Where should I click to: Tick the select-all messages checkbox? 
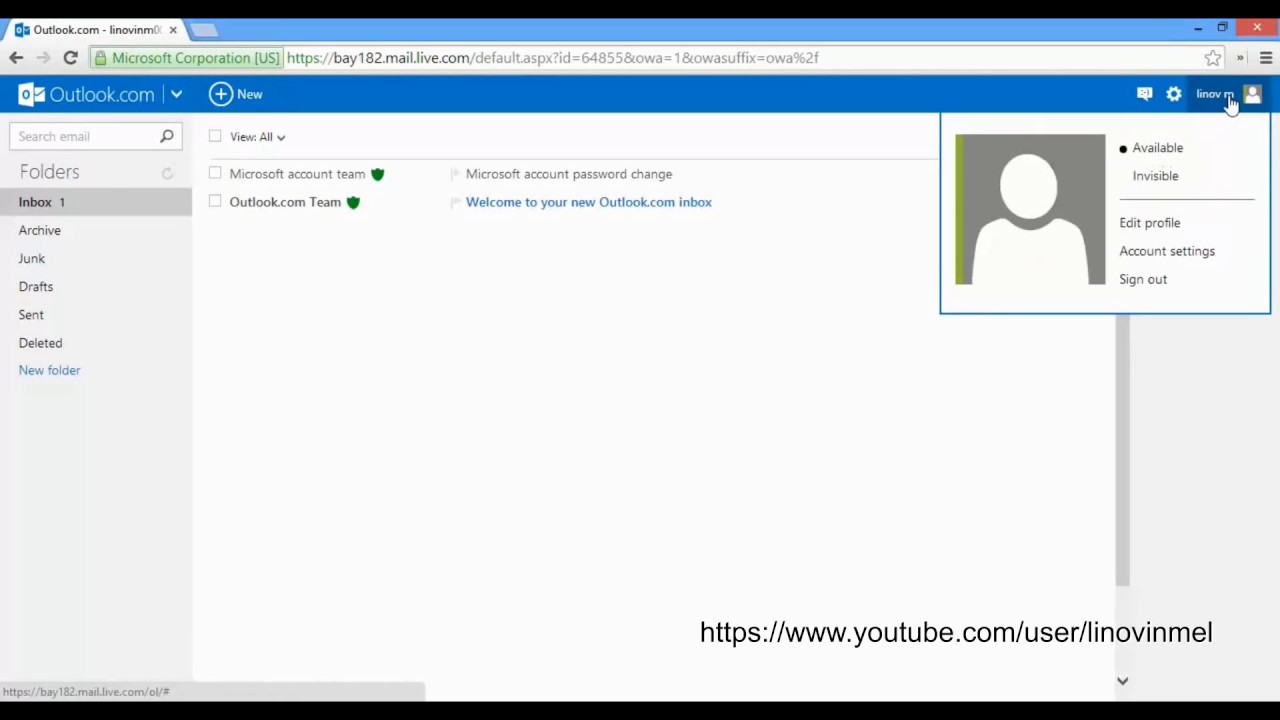[215, 136]
